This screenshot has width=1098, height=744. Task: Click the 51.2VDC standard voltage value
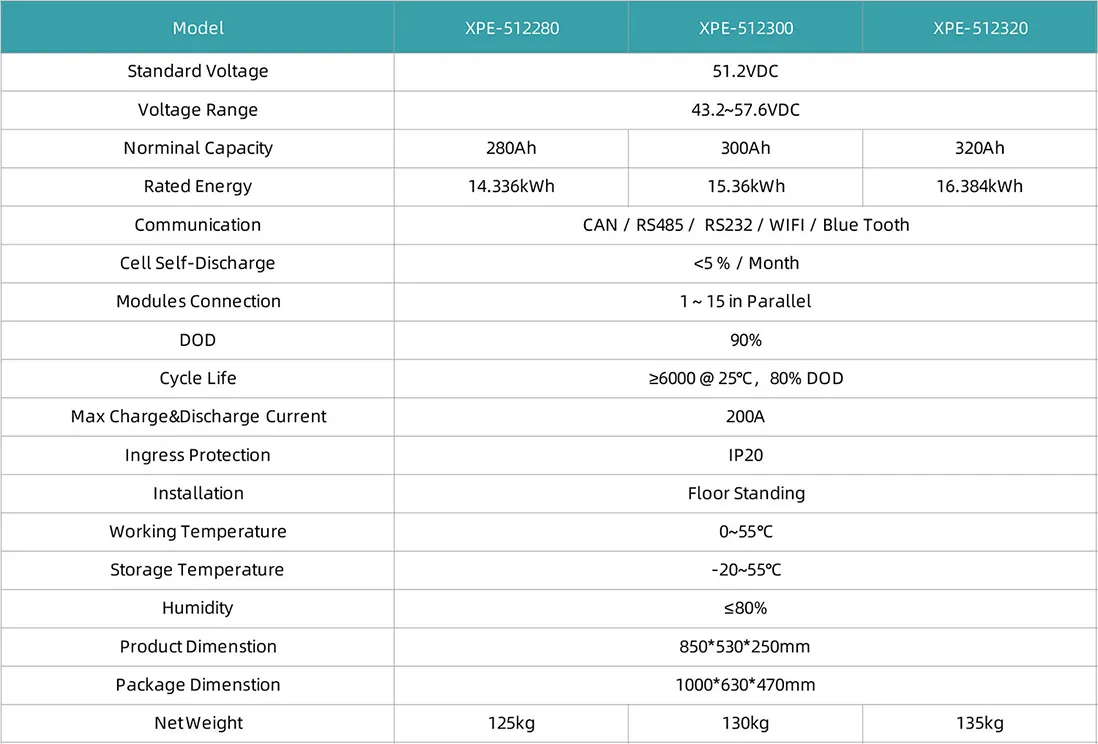tap(746, 71)
